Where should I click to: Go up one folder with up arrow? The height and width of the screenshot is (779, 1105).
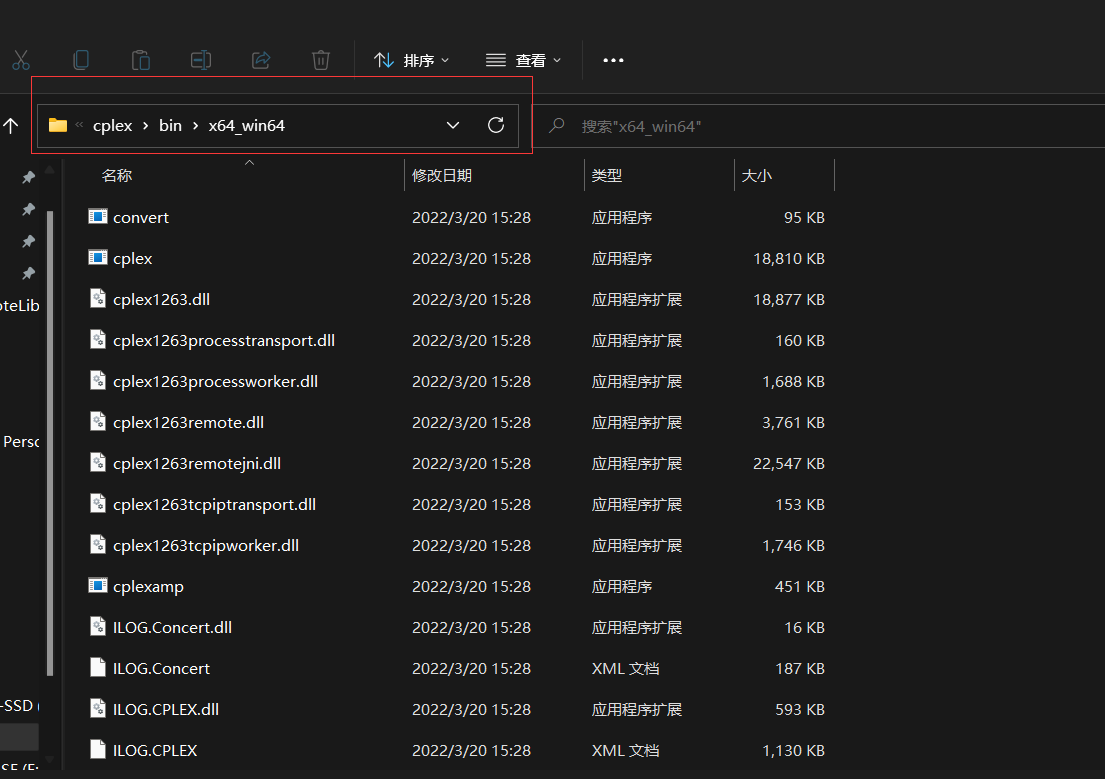pyautogui.click(x=11, y=126)
